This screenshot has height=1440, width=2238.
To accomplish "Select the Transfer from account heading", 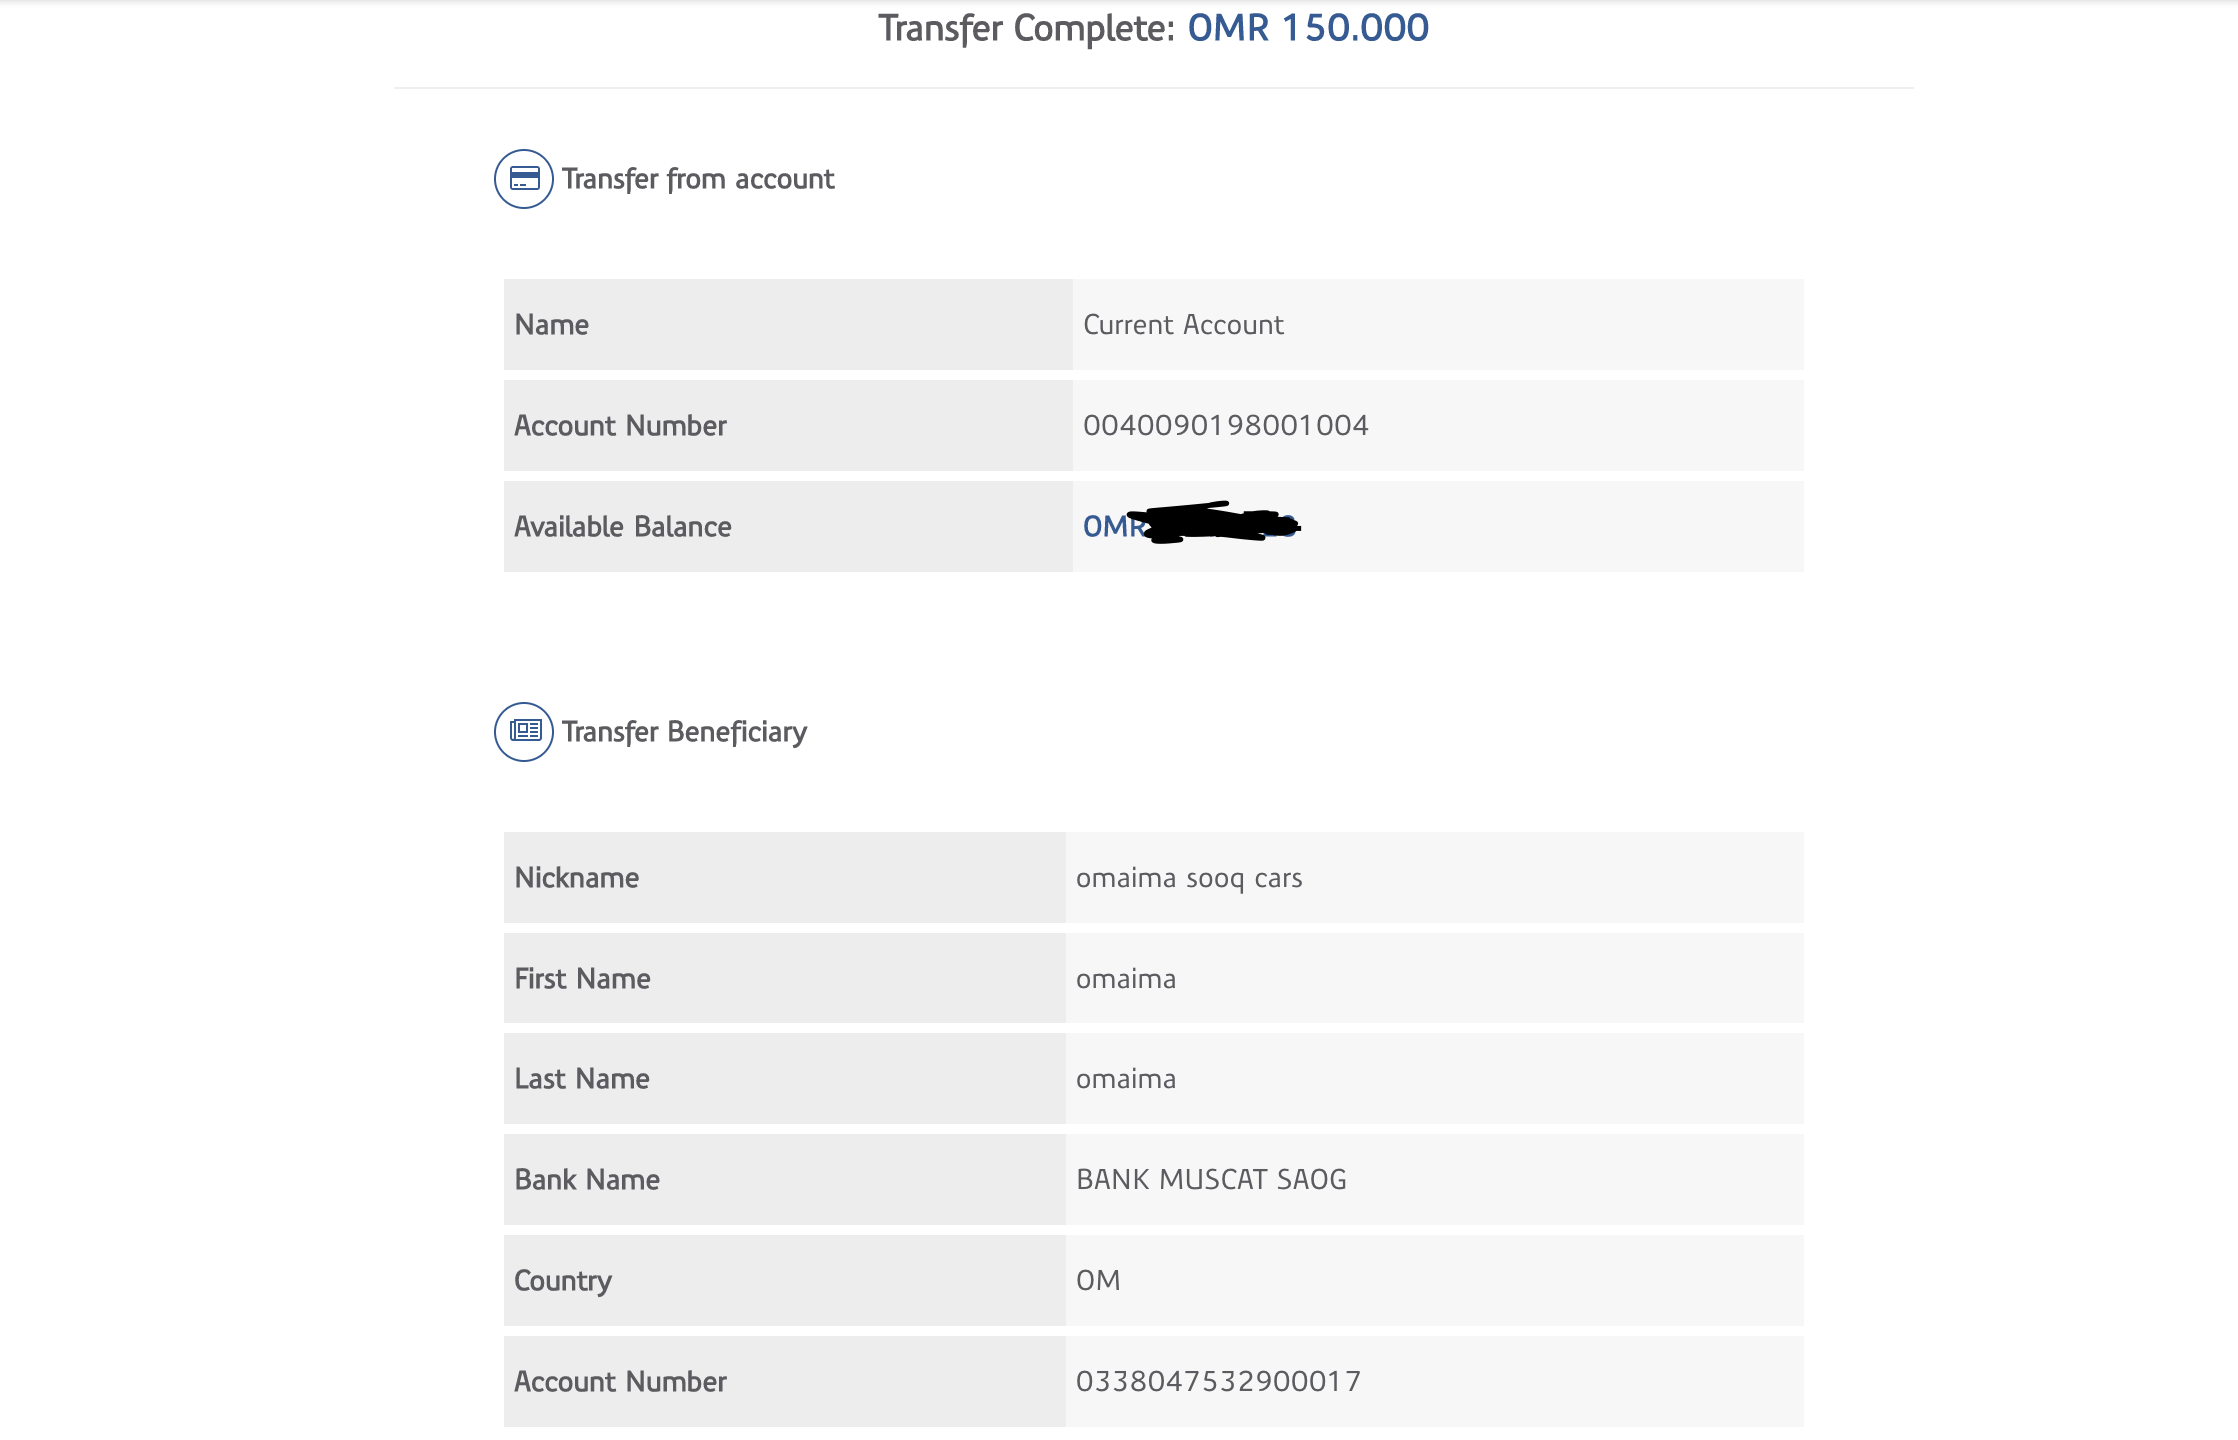I will 697,179.
